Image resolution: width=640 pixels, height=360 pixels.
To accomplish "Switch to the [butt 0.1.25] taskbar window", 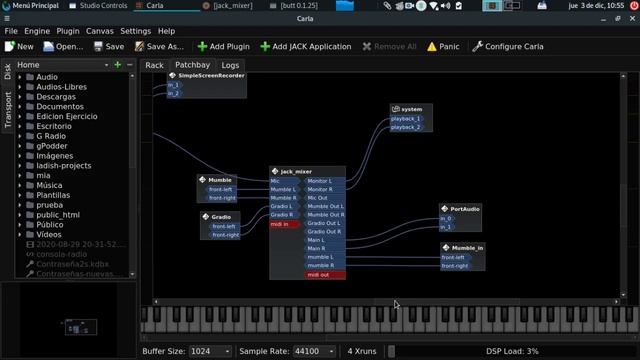I will 294,6.
